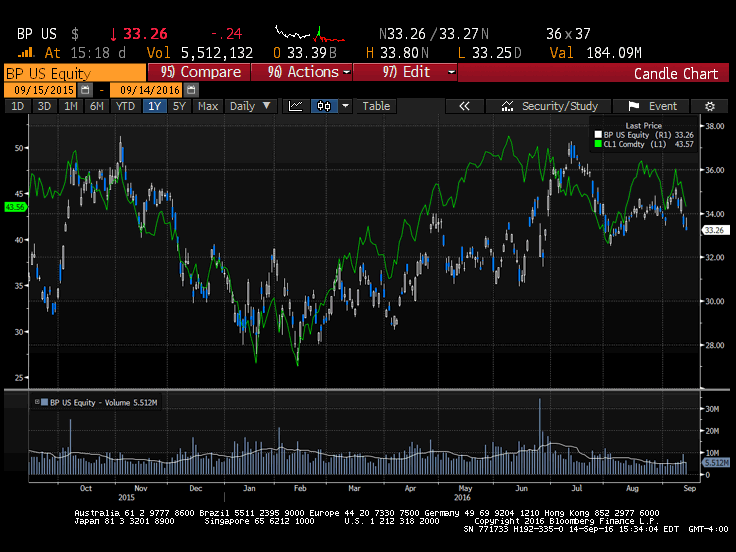Click the L 33.25 low value
The width and height of the screenshot is (736, 552).
[490, 53]
